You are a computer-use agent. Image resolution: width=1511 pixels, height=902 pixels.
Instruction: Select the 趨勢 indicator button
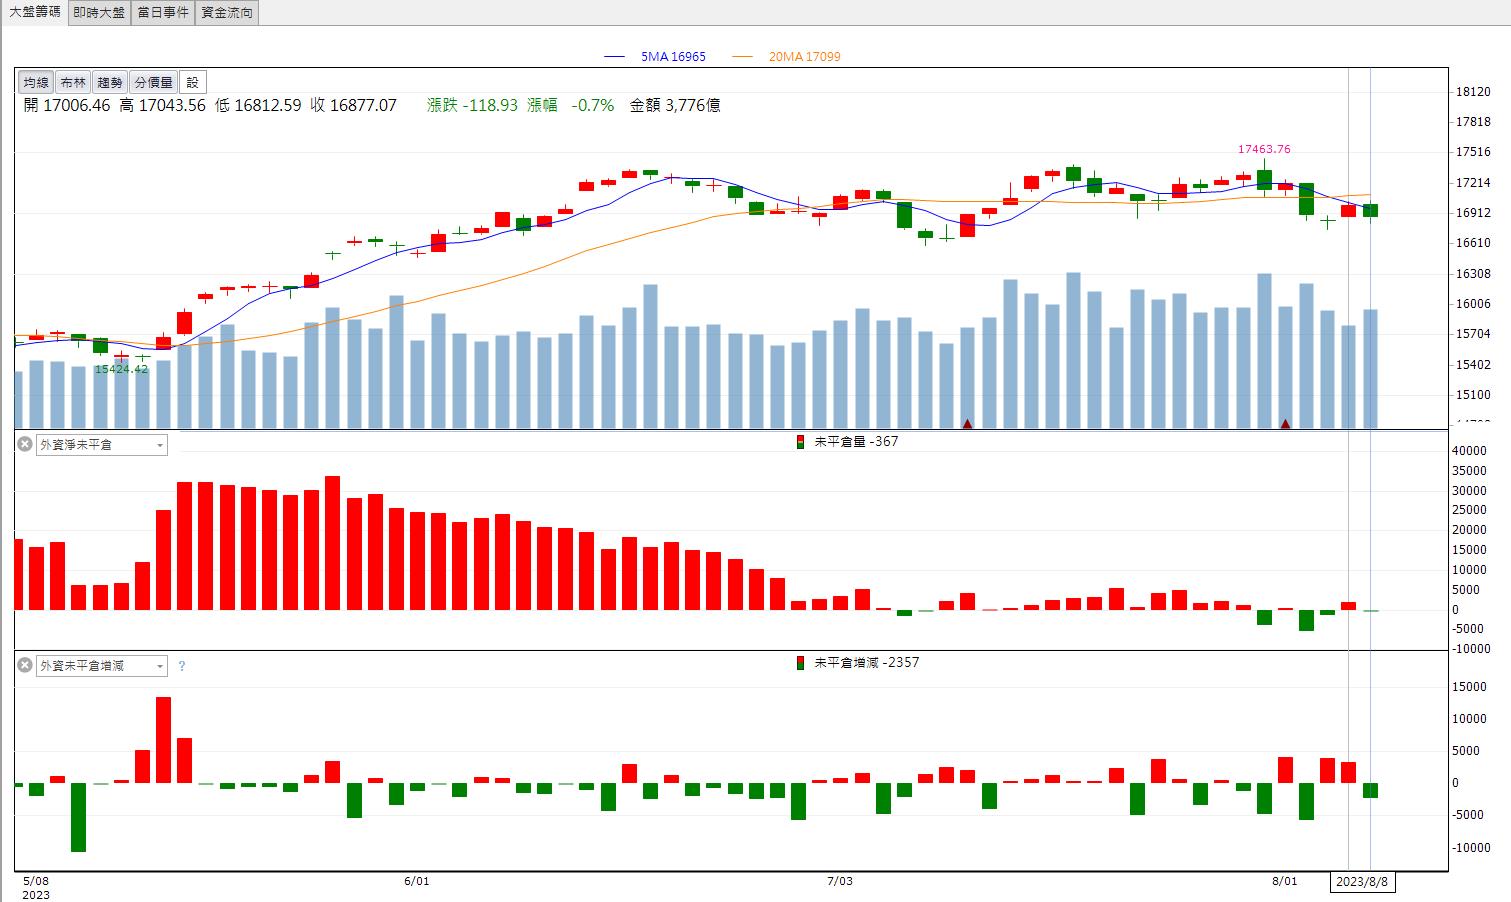pos(110,82)
